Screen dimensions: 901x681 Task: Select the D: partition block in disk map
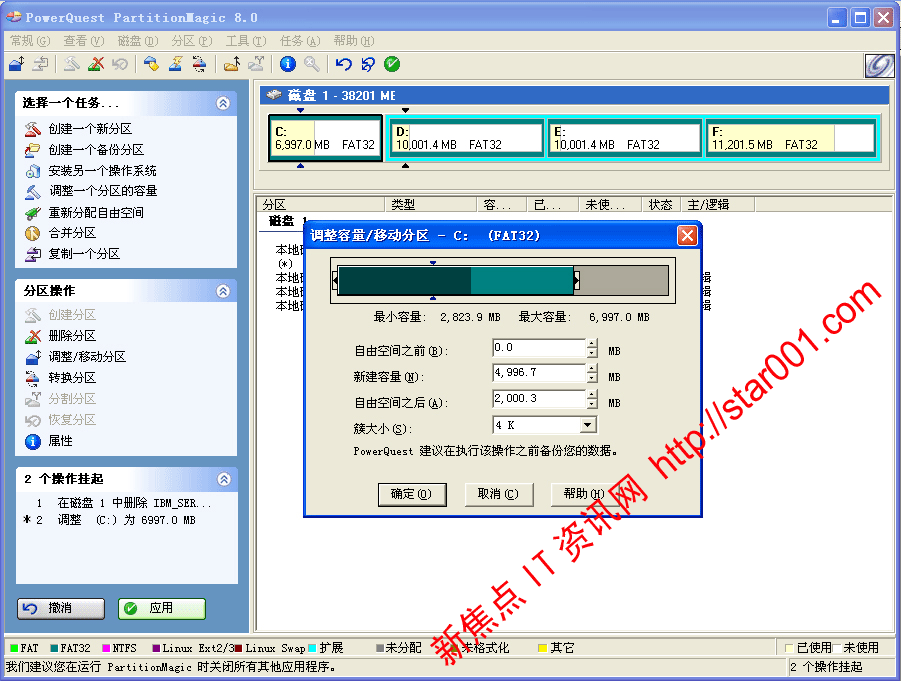coord(467,138)
